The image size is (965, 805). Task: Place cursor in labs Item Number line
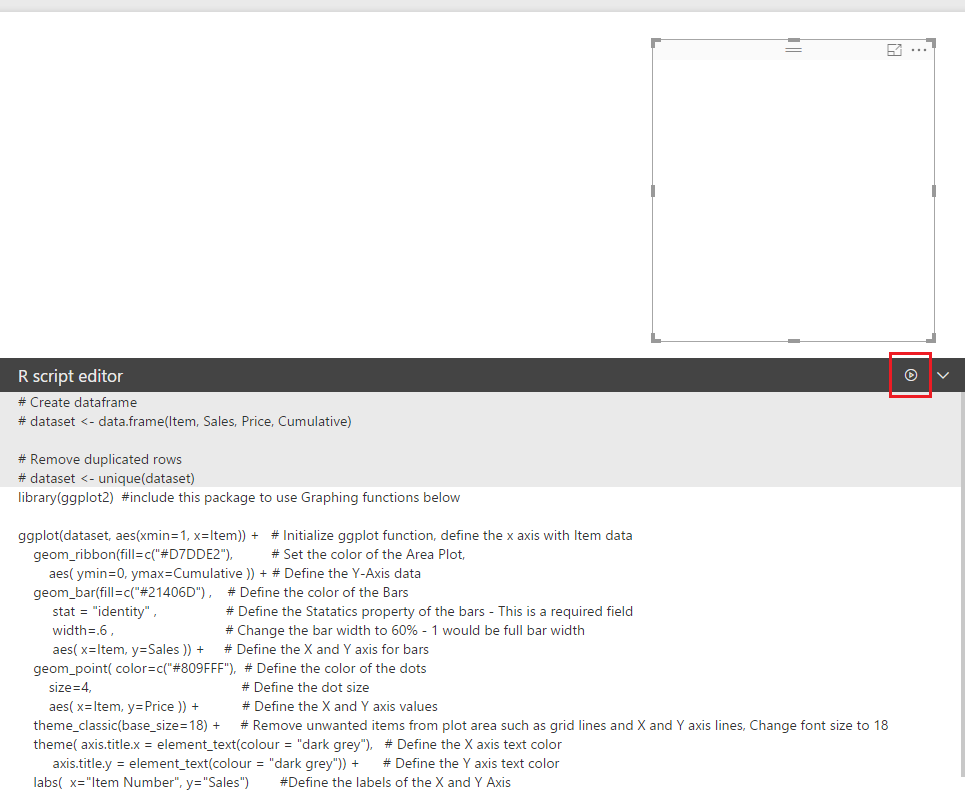[x=272, y=782]
